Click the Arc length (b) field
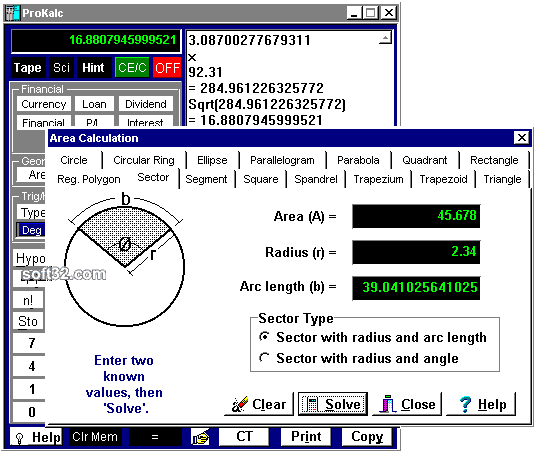Viewport: 535px width, 451px height. click(416, 288)
